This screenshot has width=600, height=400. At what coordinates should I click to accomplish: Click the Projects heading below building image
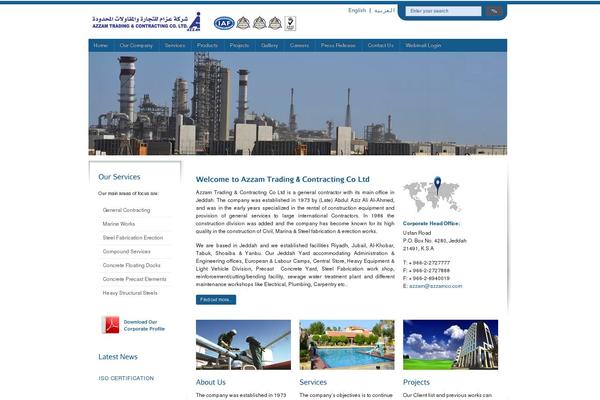point(416,382)
